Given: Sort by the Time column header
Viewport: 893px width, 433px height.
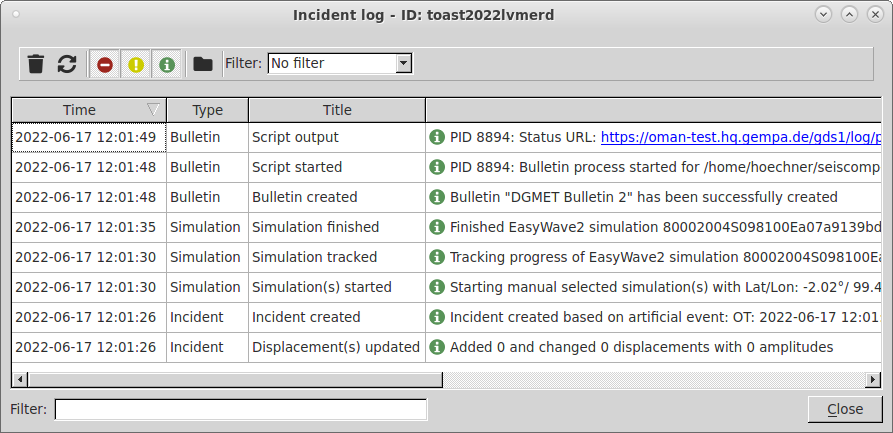Looking at the screenshot, I should pos(89,110).
